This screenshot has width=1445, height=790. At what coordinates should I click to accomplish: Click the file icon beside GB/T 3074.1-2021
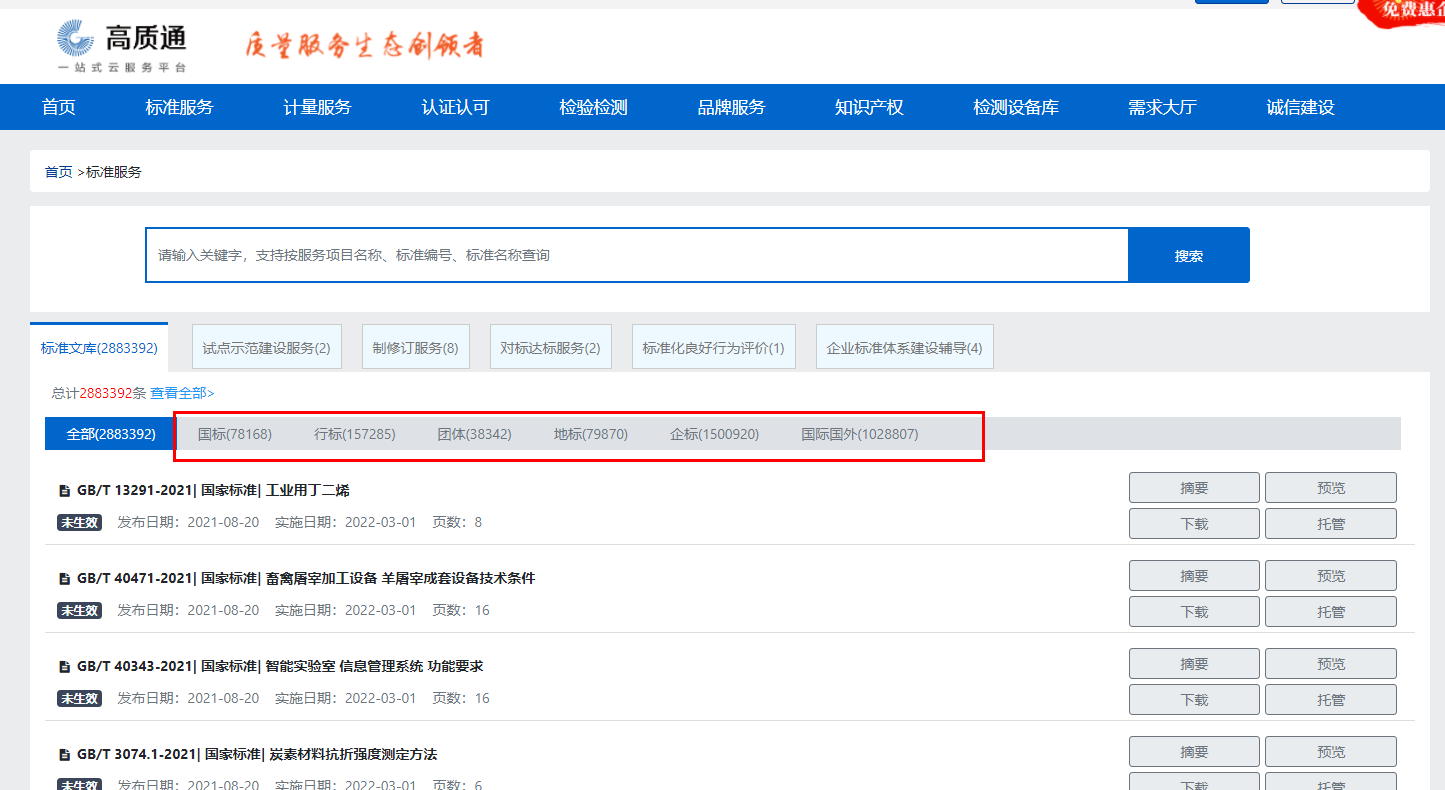click(x=65, y=752)
